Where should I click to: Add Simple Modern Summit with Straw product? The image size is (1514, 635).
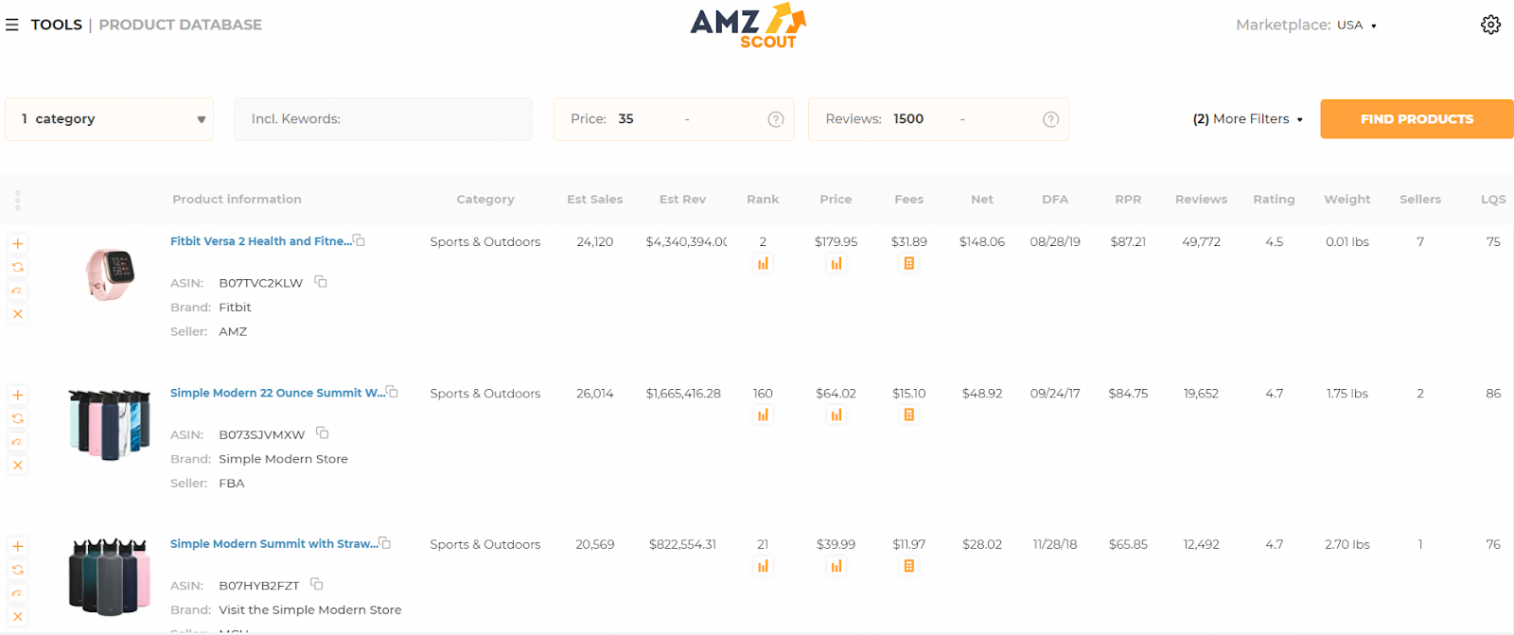[x=18, y=546]
